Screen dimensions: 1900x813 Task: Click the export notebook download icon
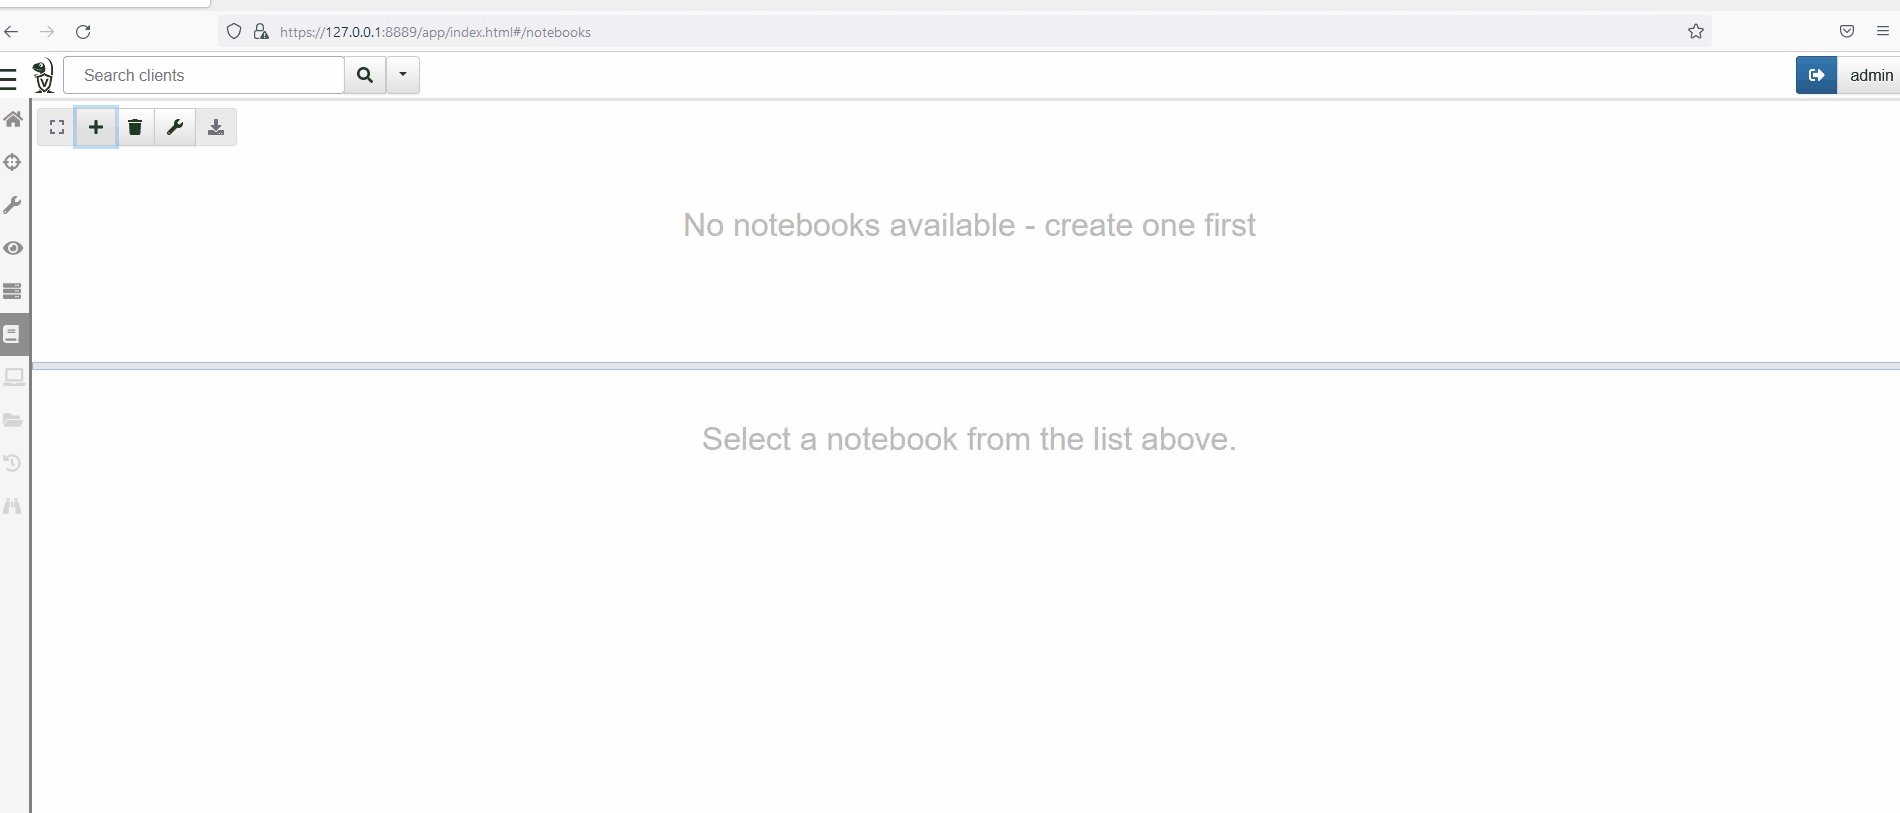coord(215,127)
